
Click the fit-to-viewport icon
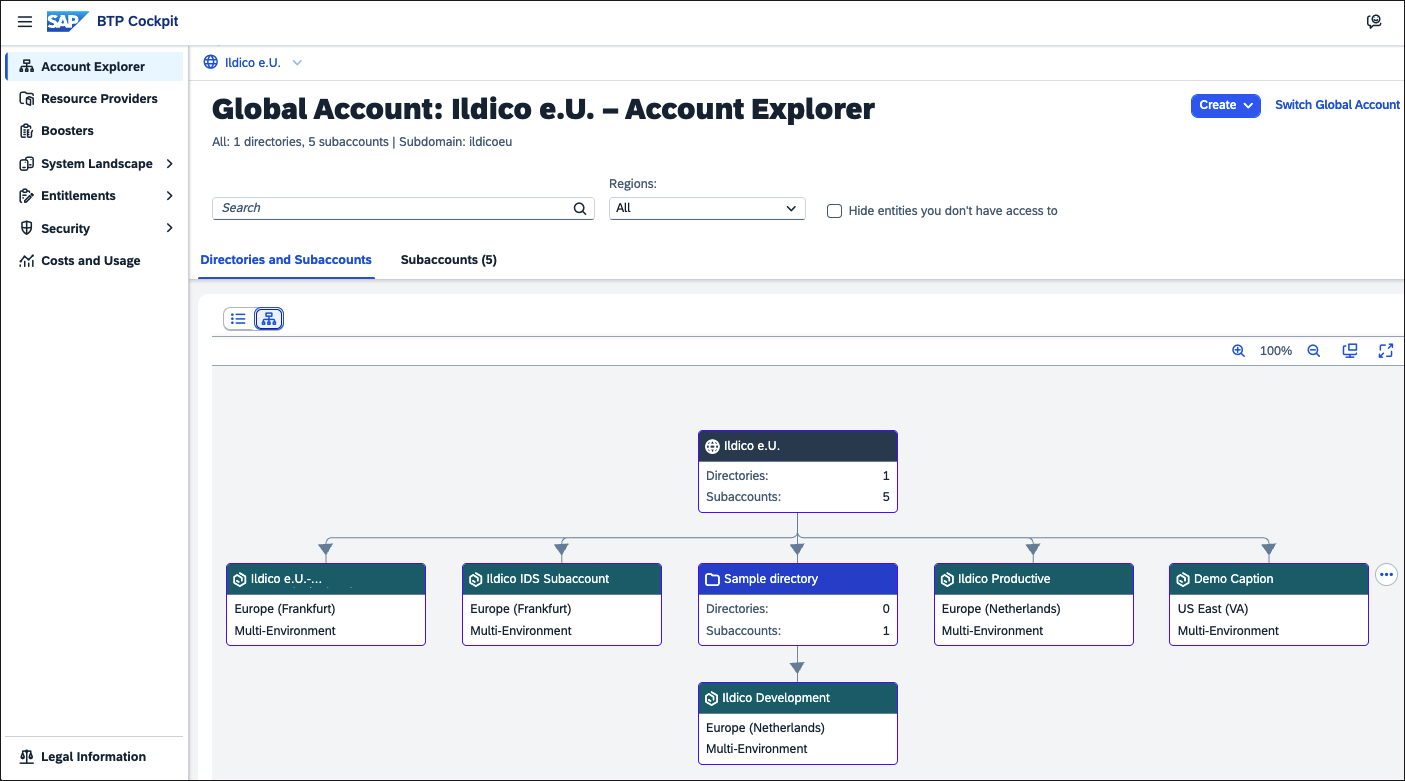coord(1350,351)
